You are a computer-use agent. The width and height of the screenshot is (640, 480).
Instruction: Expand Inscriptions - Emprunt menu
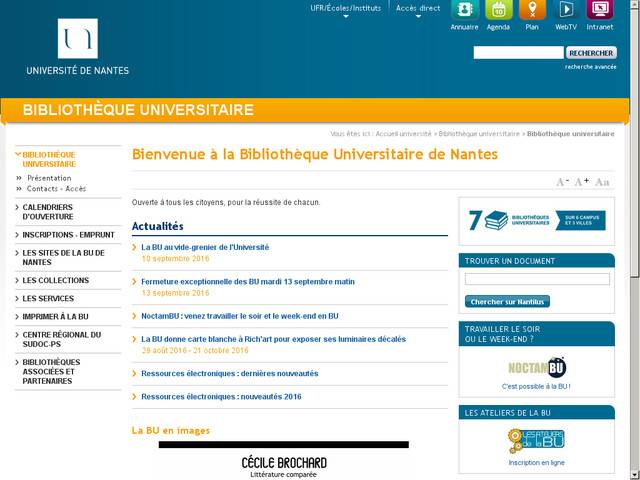(68, 235)
